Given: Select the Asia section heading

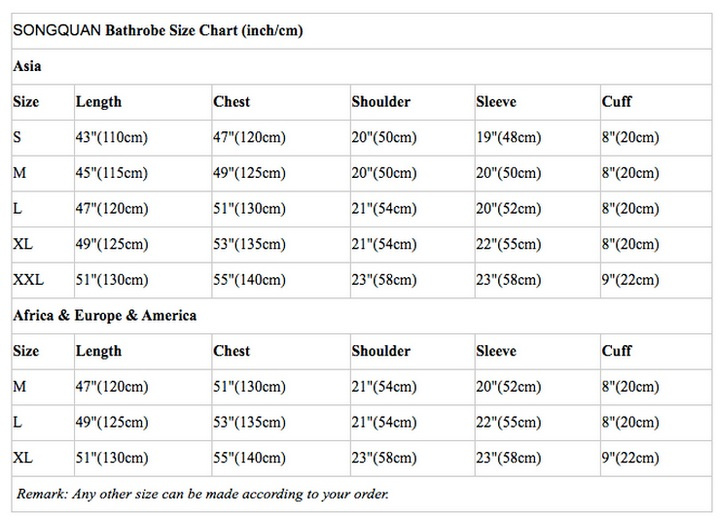Looking at the screenshot, I should tap(27, 66).
